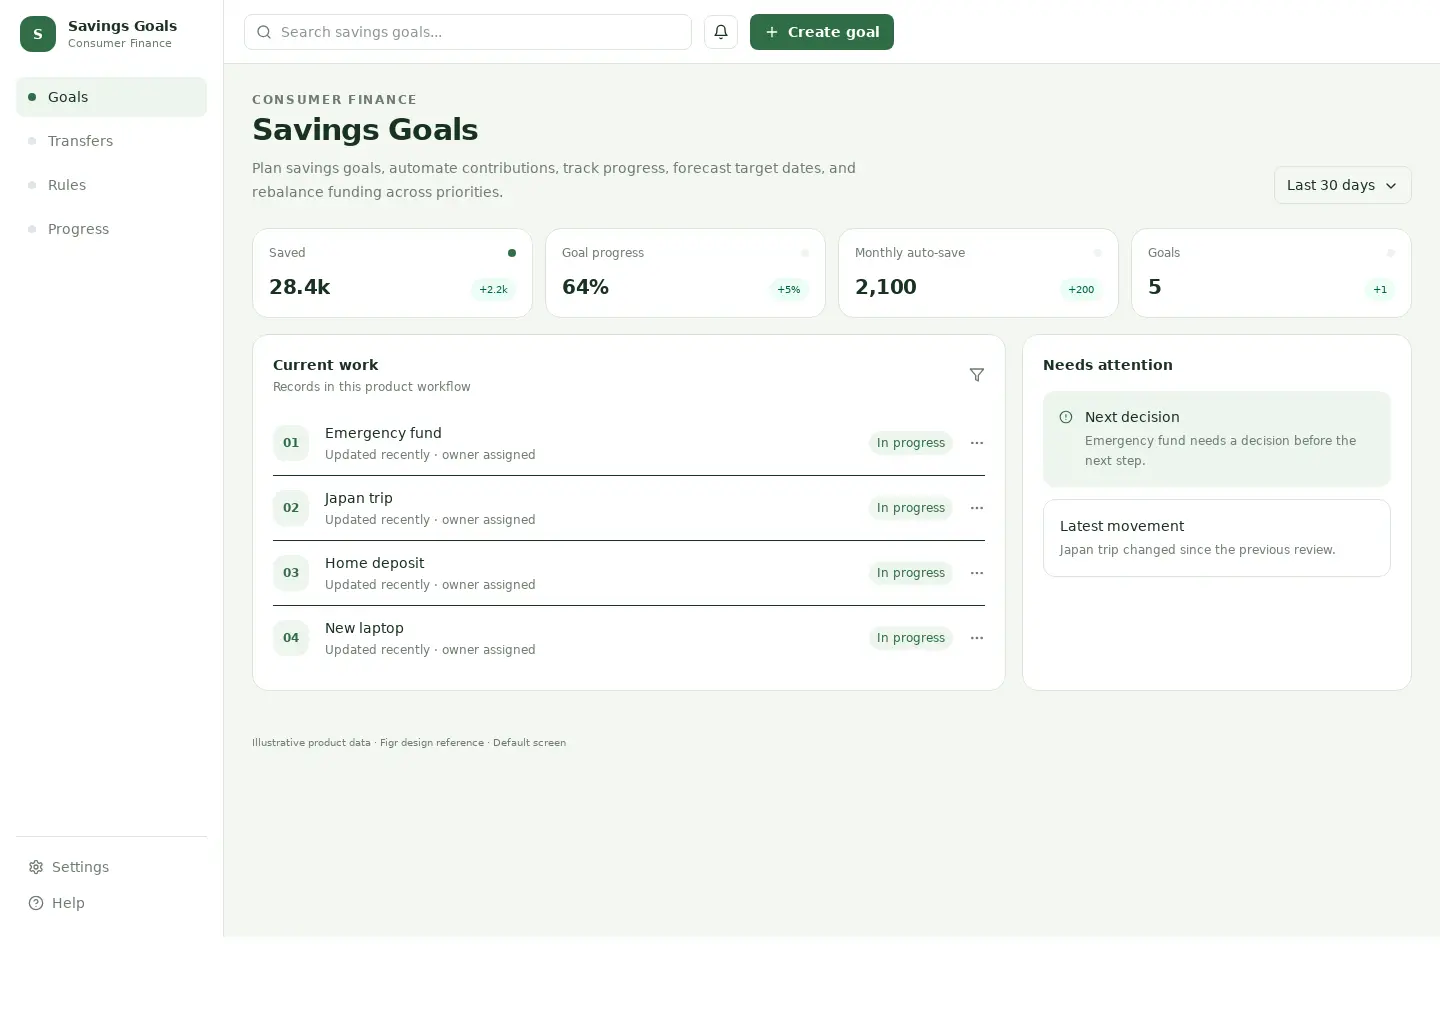This screenshot has width=1440, height=1024.
Task: Open Transfers in the sidebar
Action: point(111,141)
